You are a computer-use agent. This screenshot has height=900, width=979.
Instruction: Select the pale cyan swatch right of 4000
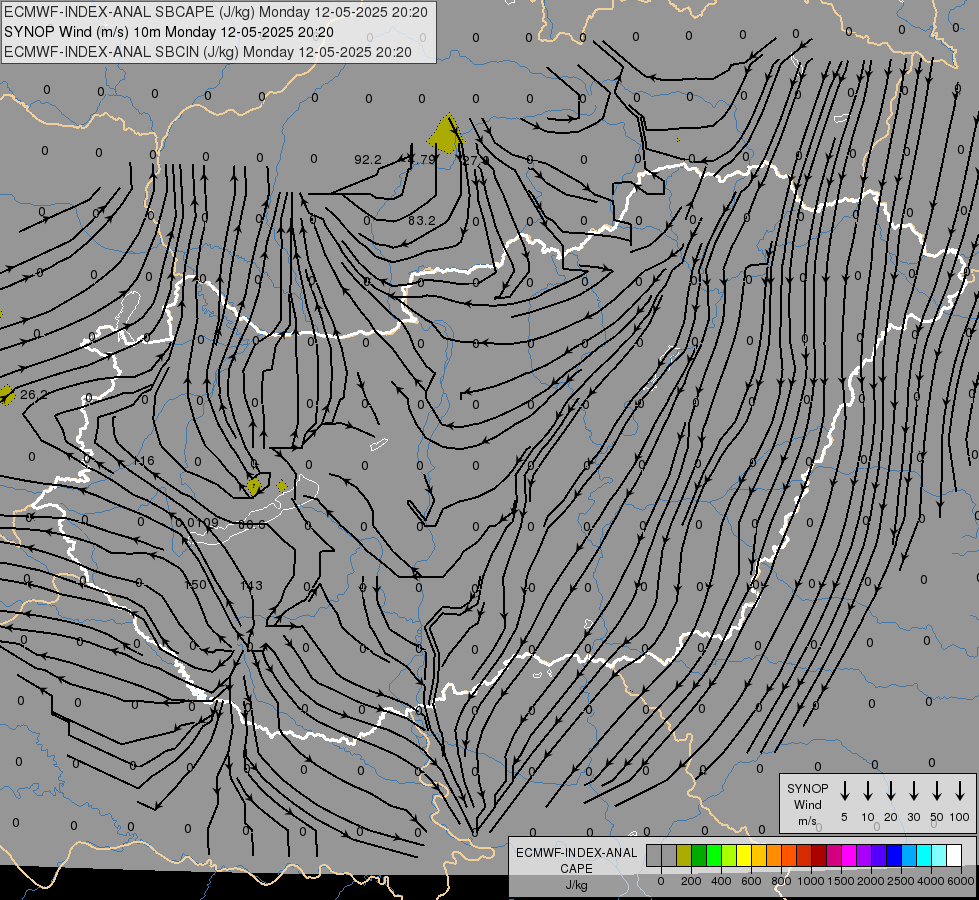938,855
